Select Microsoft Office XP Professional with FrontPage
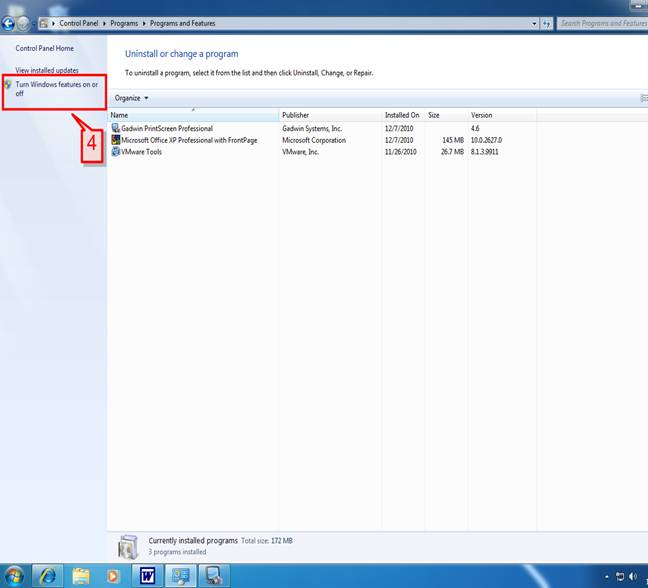The image size is (648, 588). pyautogui.click(x=322, y=140)
